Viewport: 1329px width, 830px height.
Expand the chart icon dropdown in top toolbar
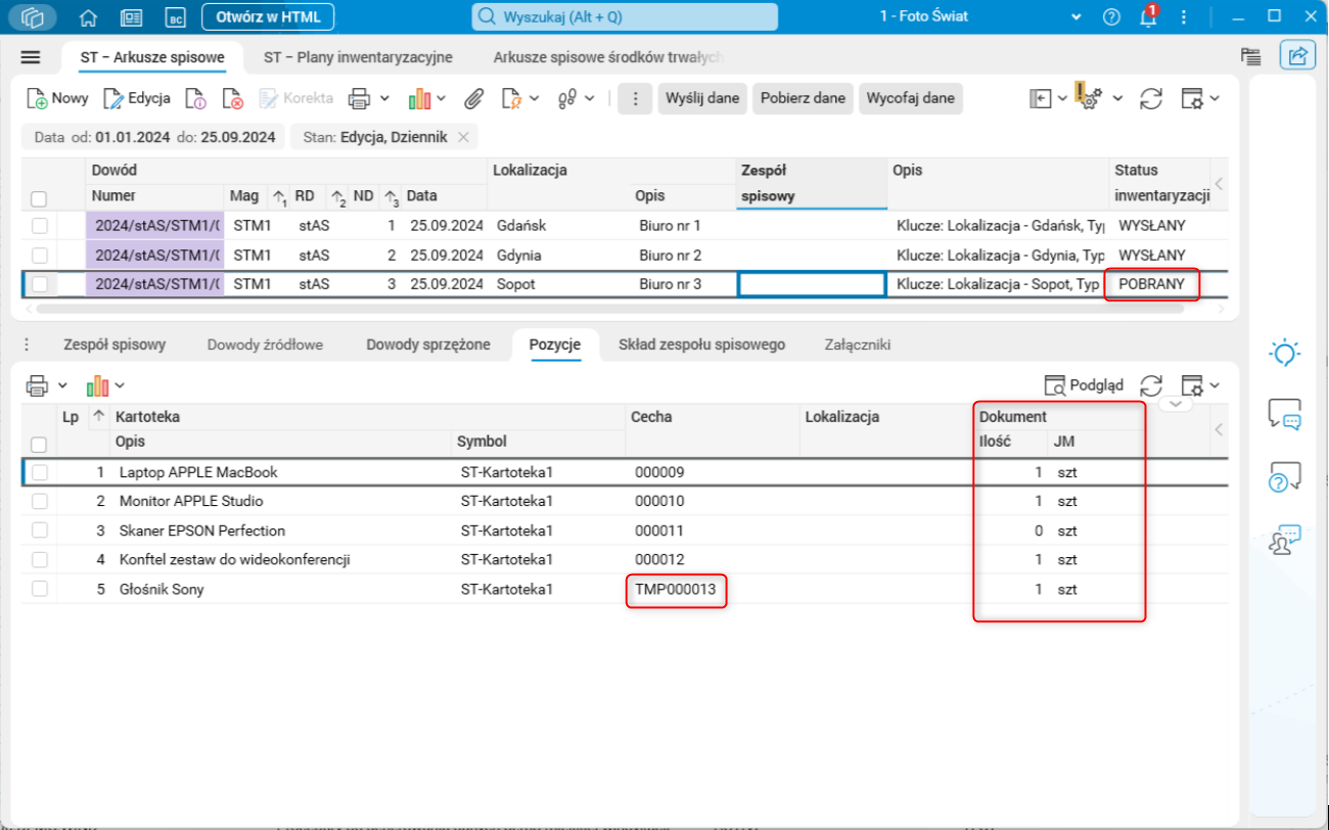coord(441,98)
